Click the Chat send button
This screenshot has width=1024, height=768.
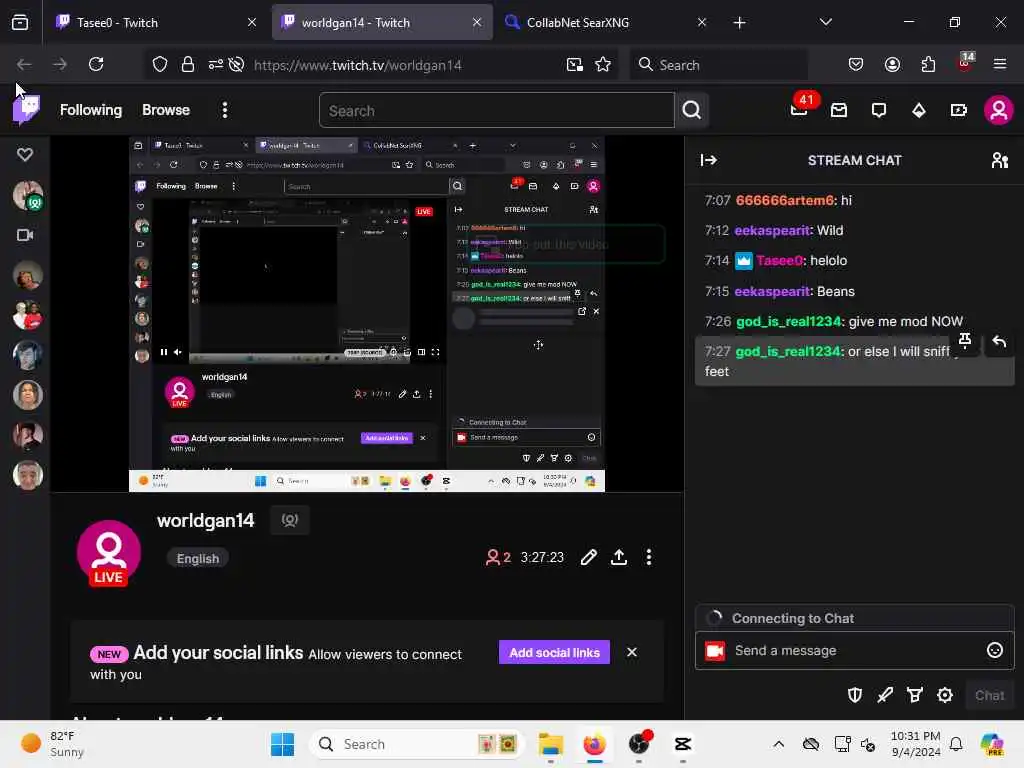point(989,696)
